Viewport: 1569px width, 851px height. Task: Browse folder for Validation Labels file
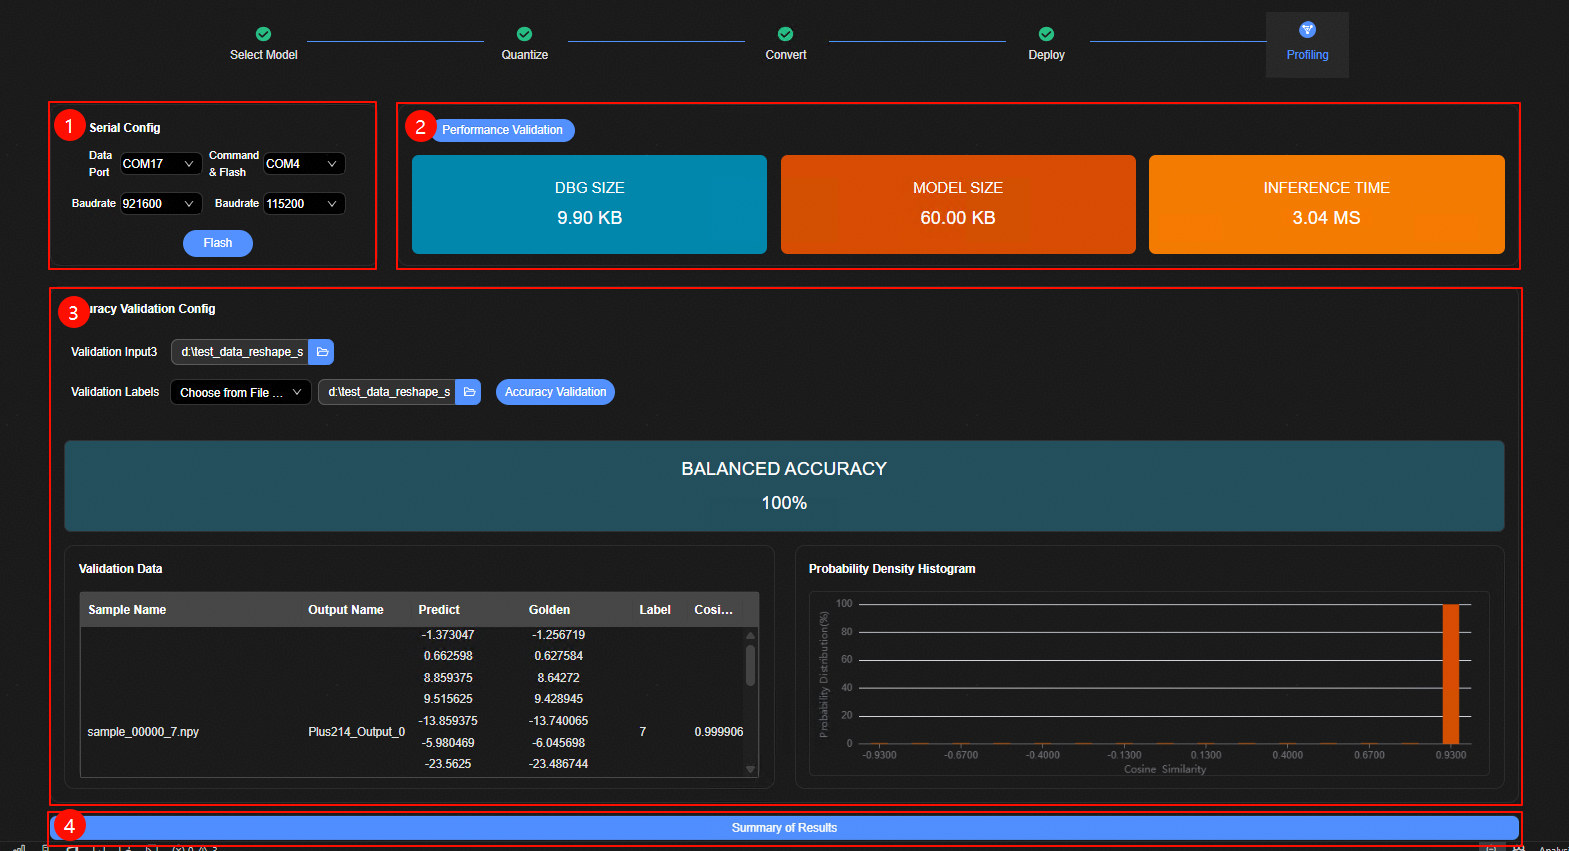click(469, 392)
